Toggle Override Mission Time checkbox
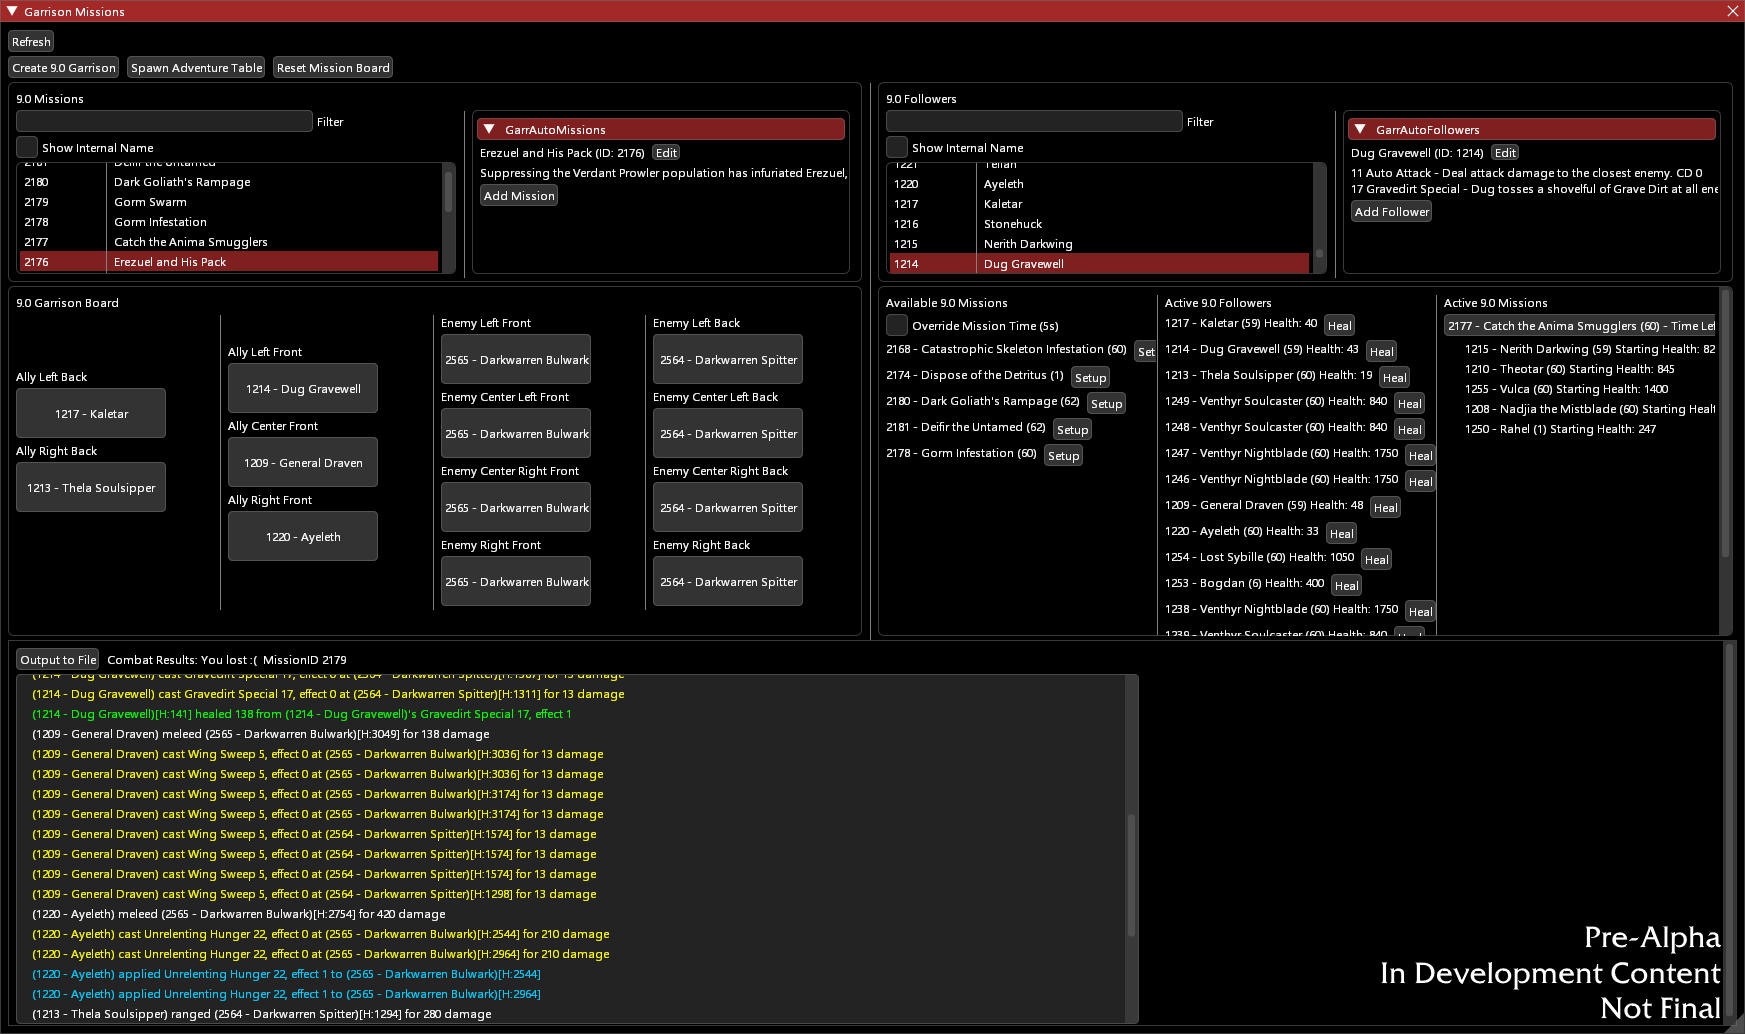Image resolution: width=1745 pixels, height=1034 pixels. [x=897, y=325]
